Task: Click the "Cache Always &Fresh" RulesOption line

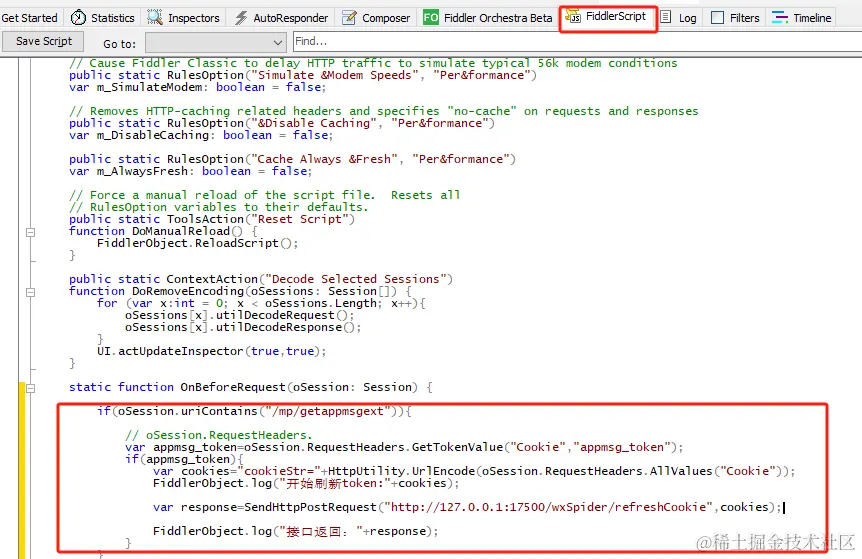Action: (292, 159)
